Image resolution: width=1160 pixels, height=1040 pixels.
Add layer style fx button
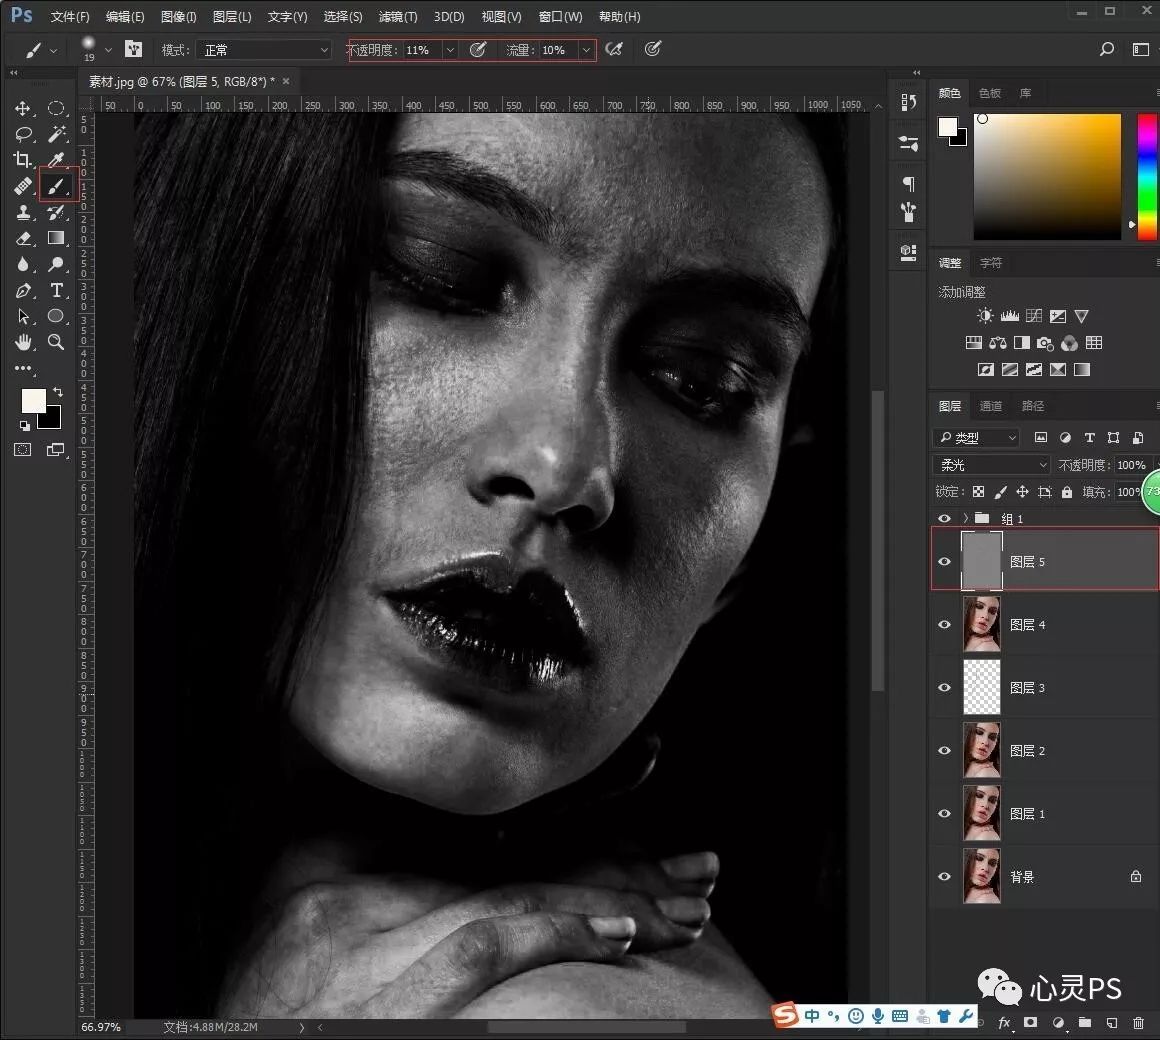pos(1004,1023)
